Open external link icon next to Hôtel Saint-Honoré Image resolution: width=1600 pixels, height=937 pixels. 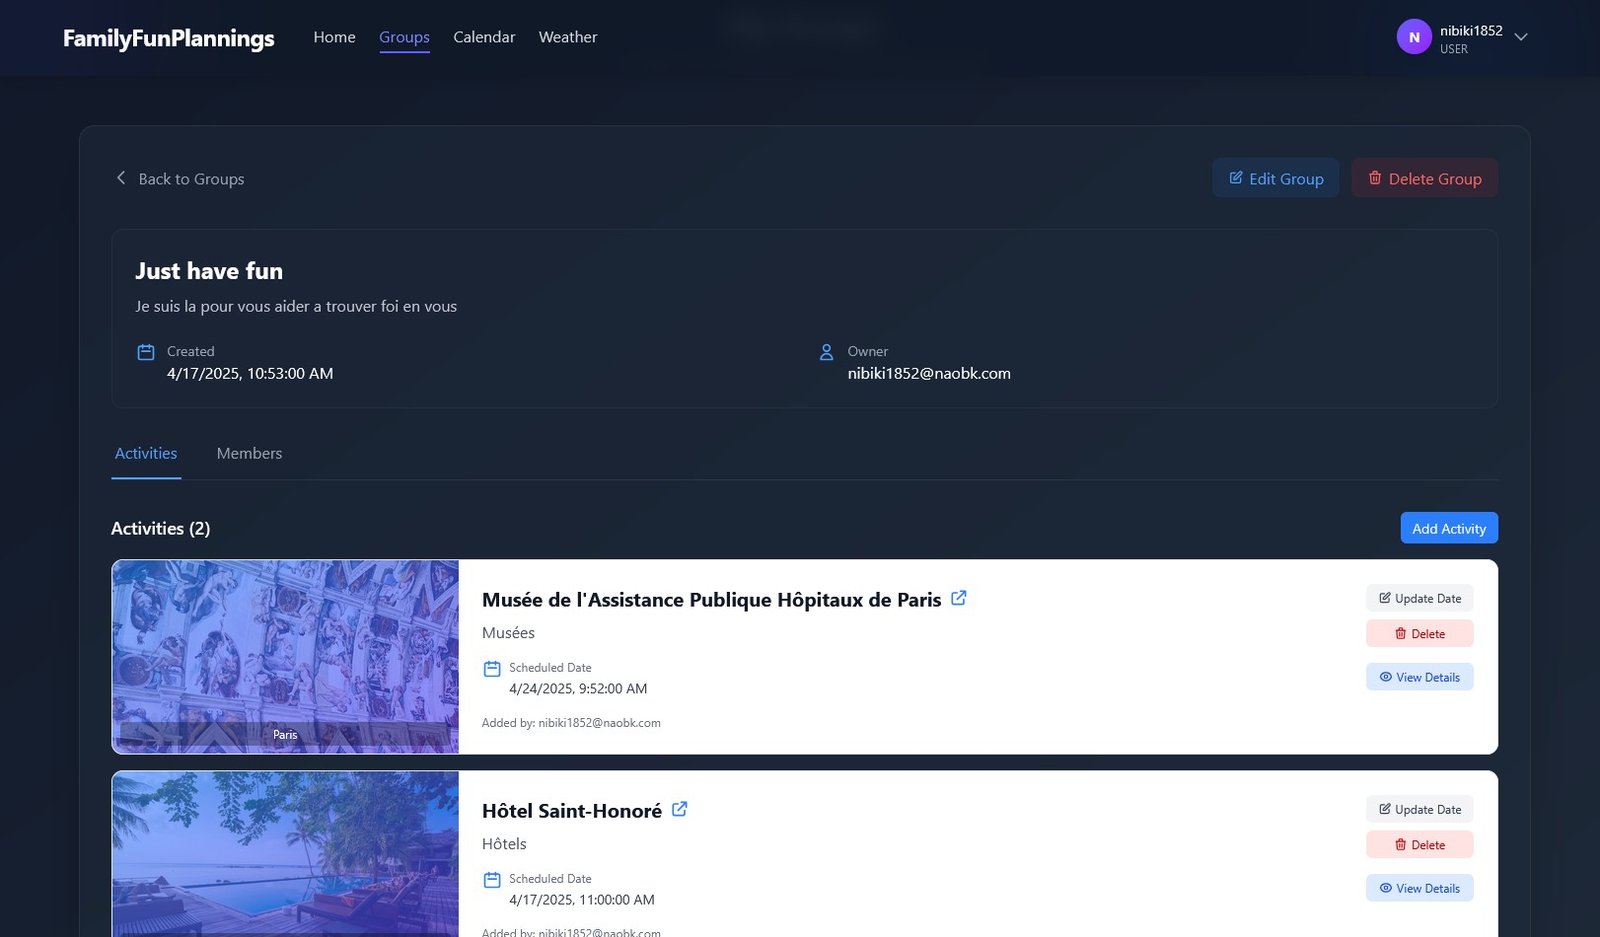[x=679, y=809]
